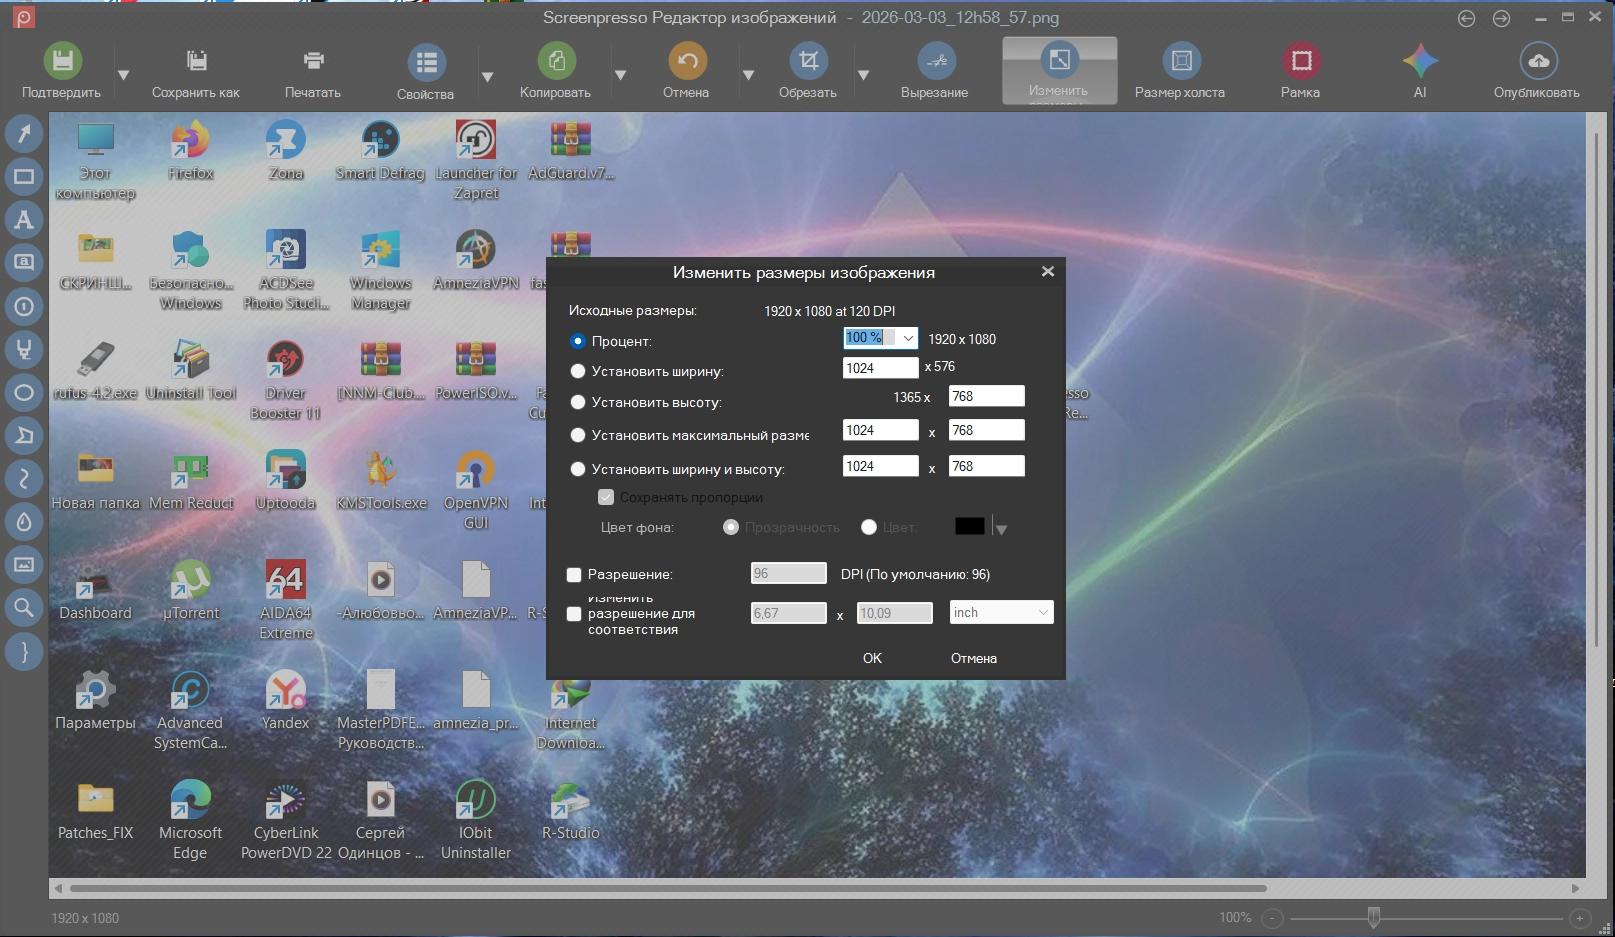This screenshot has height=937, width=1615.
Task: Click Save as (Сохранить как) toolbar item
Action: (x=196, y=62)
